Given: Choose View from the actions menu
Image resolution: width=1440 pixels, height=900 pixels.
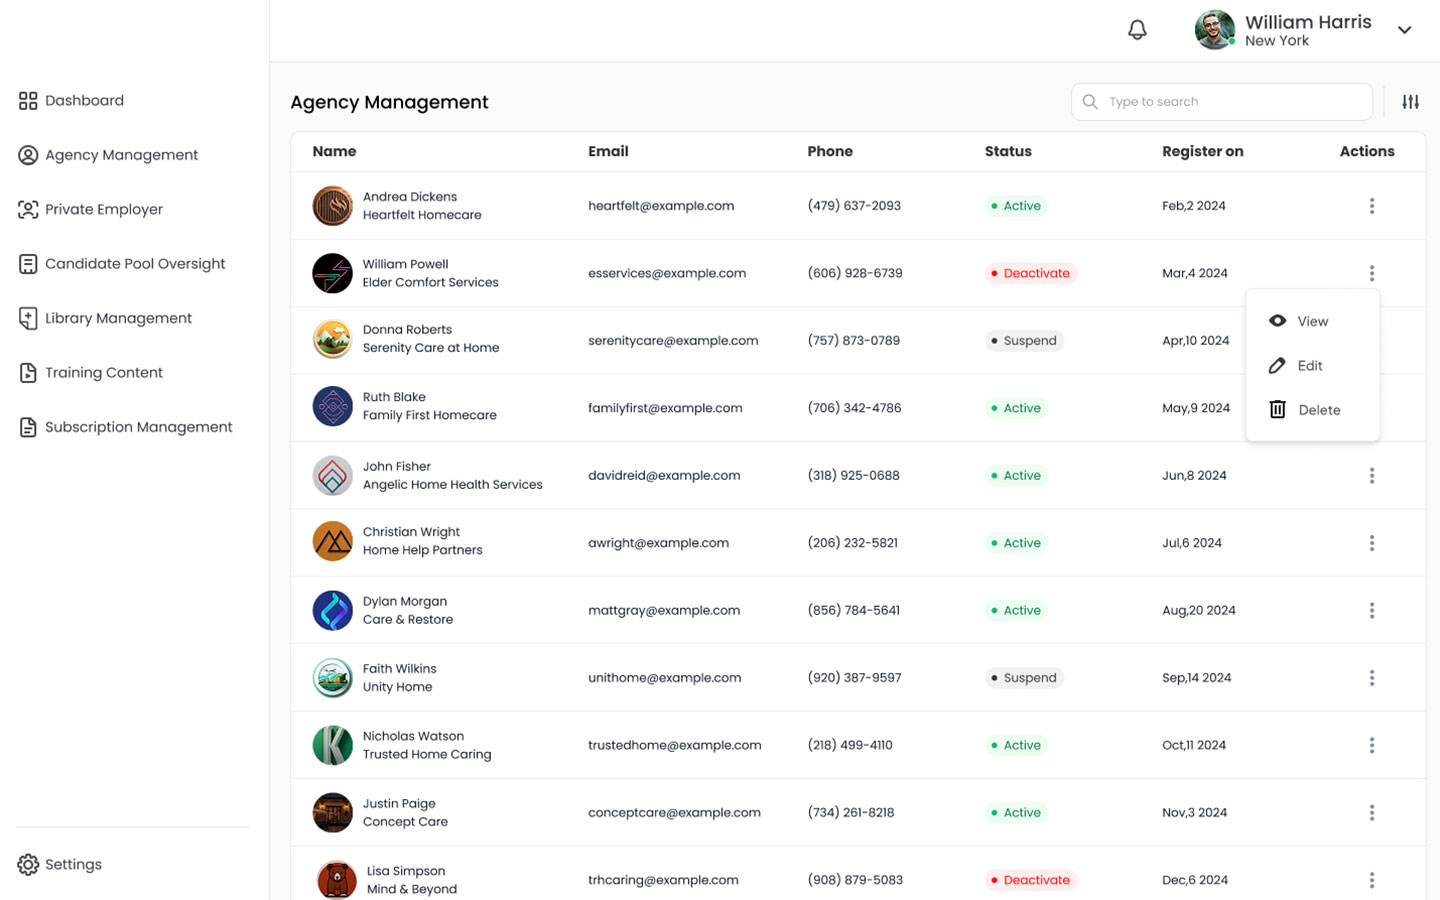Looking at the screenshot, I should click(x=1313, y=321).
